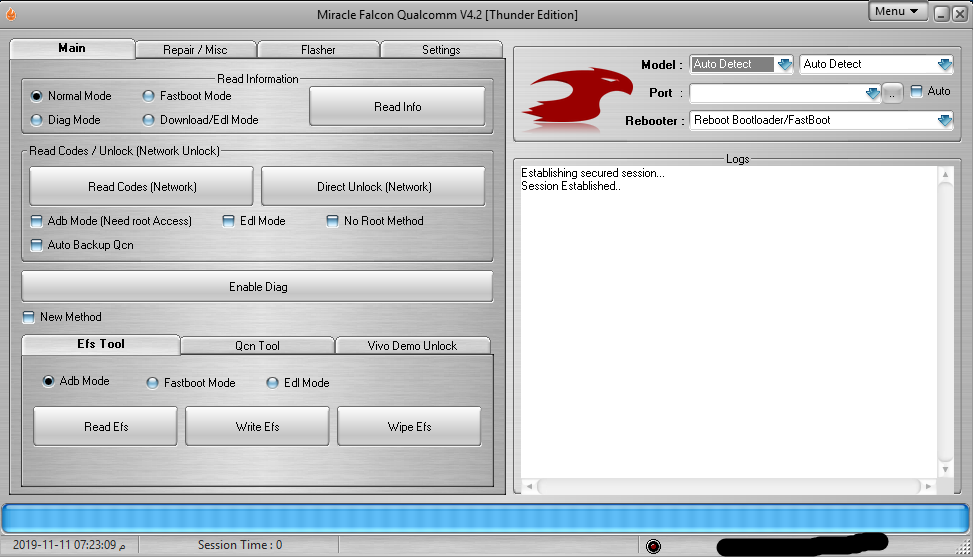Screen dimensions: 973x557
Task: Click the Wipe Efs button
Action: point(410,427)
